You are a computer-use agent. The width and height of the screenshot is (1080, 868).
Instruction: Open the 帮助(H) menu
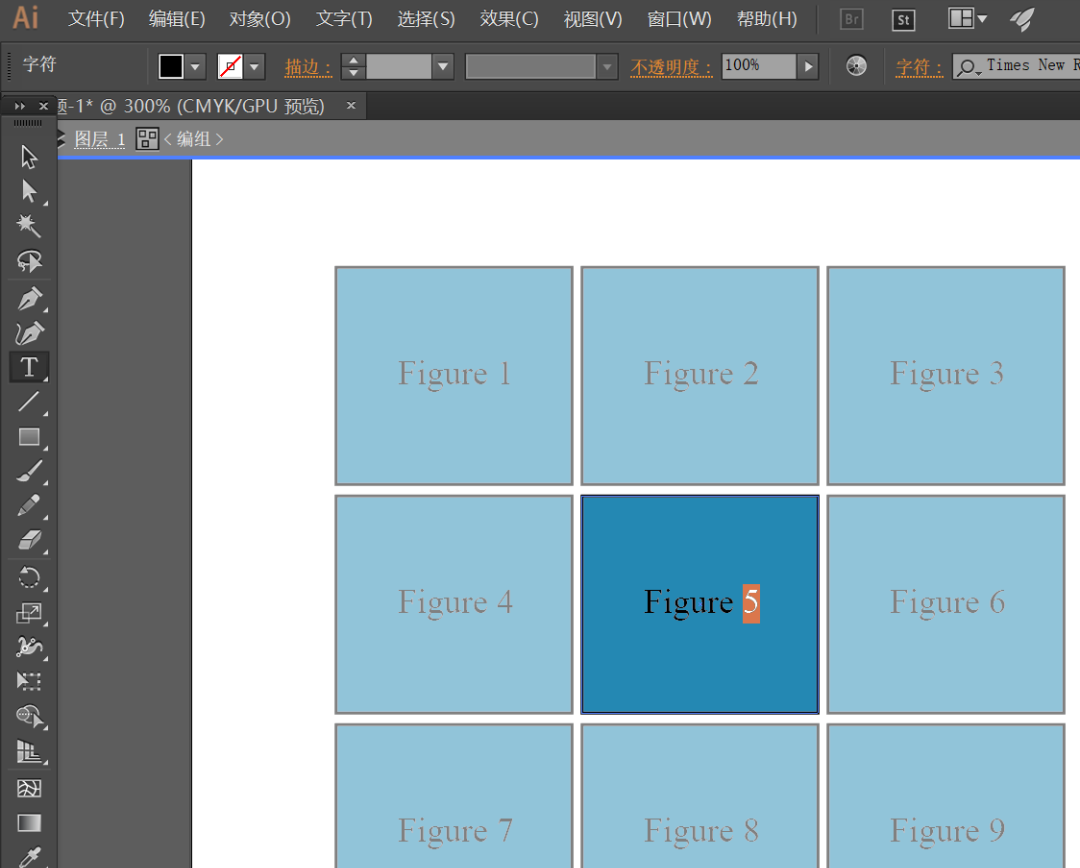(x=767, y=19)
